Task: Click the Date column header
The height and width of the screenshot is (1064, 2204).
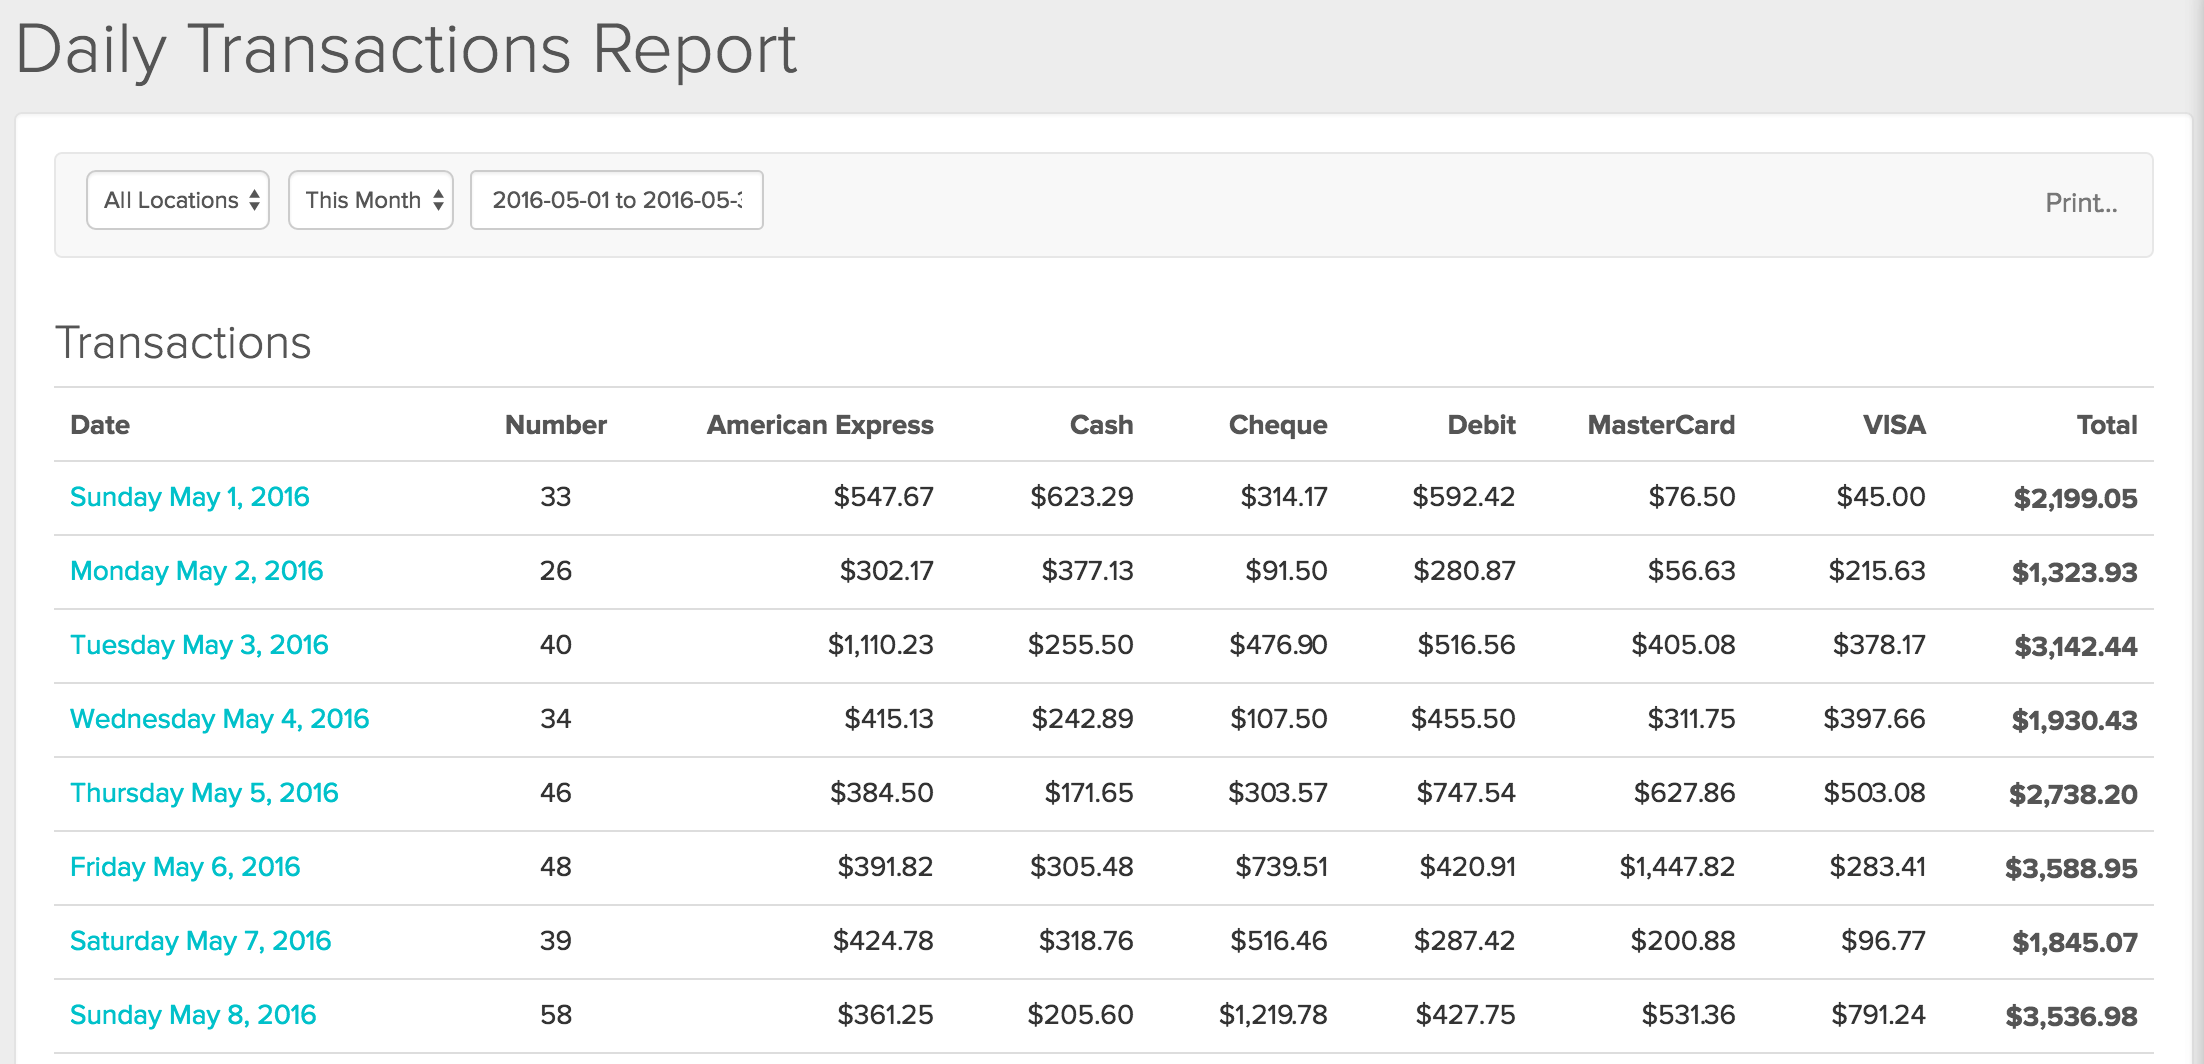Action: click(100, 425)
